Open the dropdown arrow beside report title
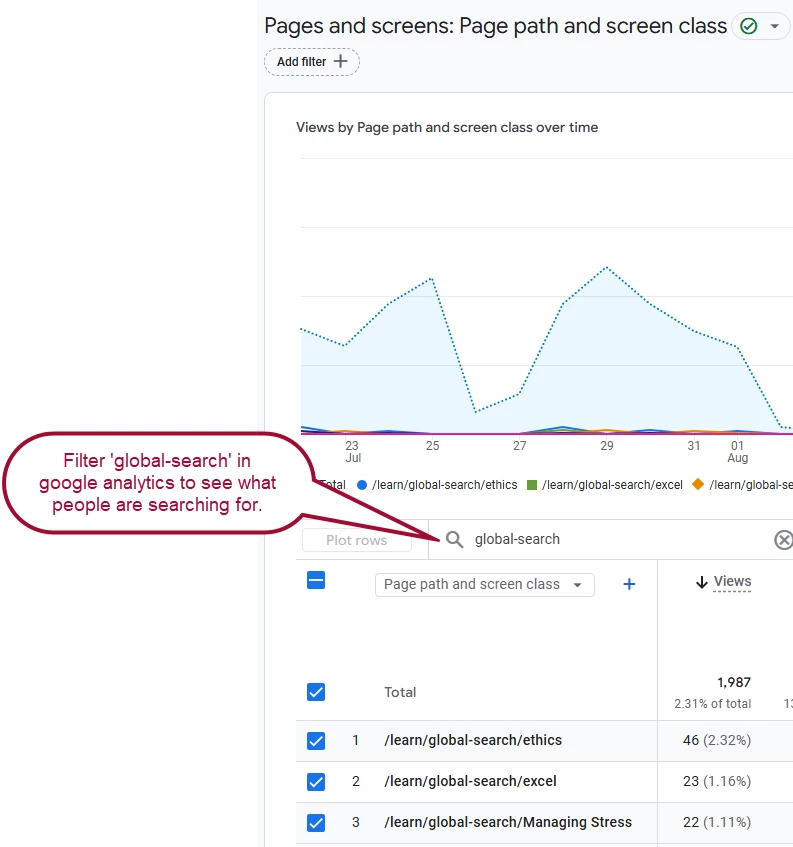 coord(775,26)
